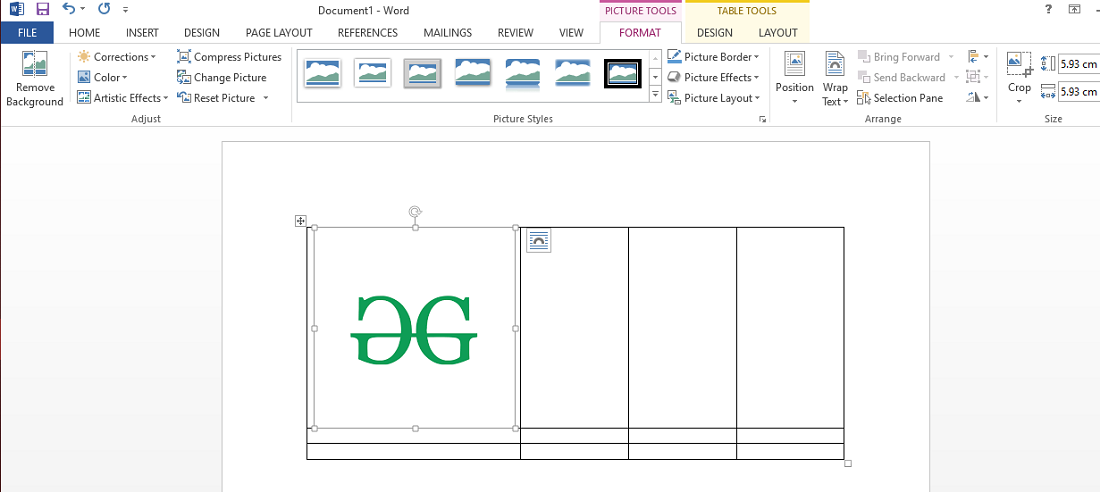Viewport: 1100px width, 492px height.
Task: Switch to the VIEW tab
Action: point(571,32)
